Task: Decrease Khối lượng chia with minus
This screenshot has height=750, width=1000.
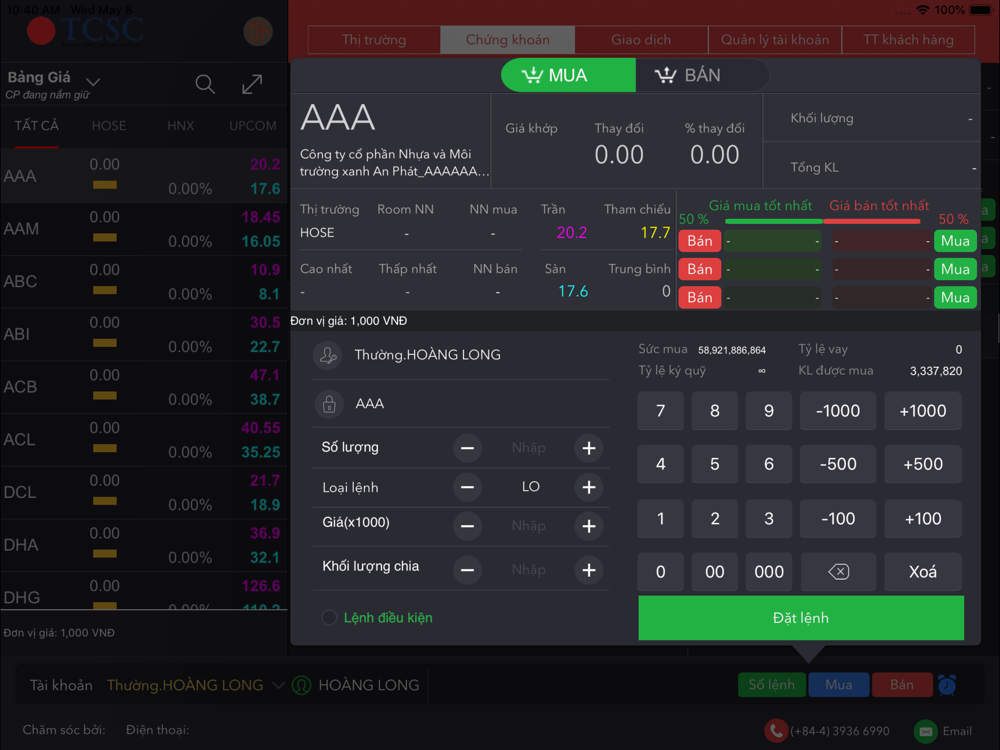Action: pyautogui.click(x=467, y=570)
